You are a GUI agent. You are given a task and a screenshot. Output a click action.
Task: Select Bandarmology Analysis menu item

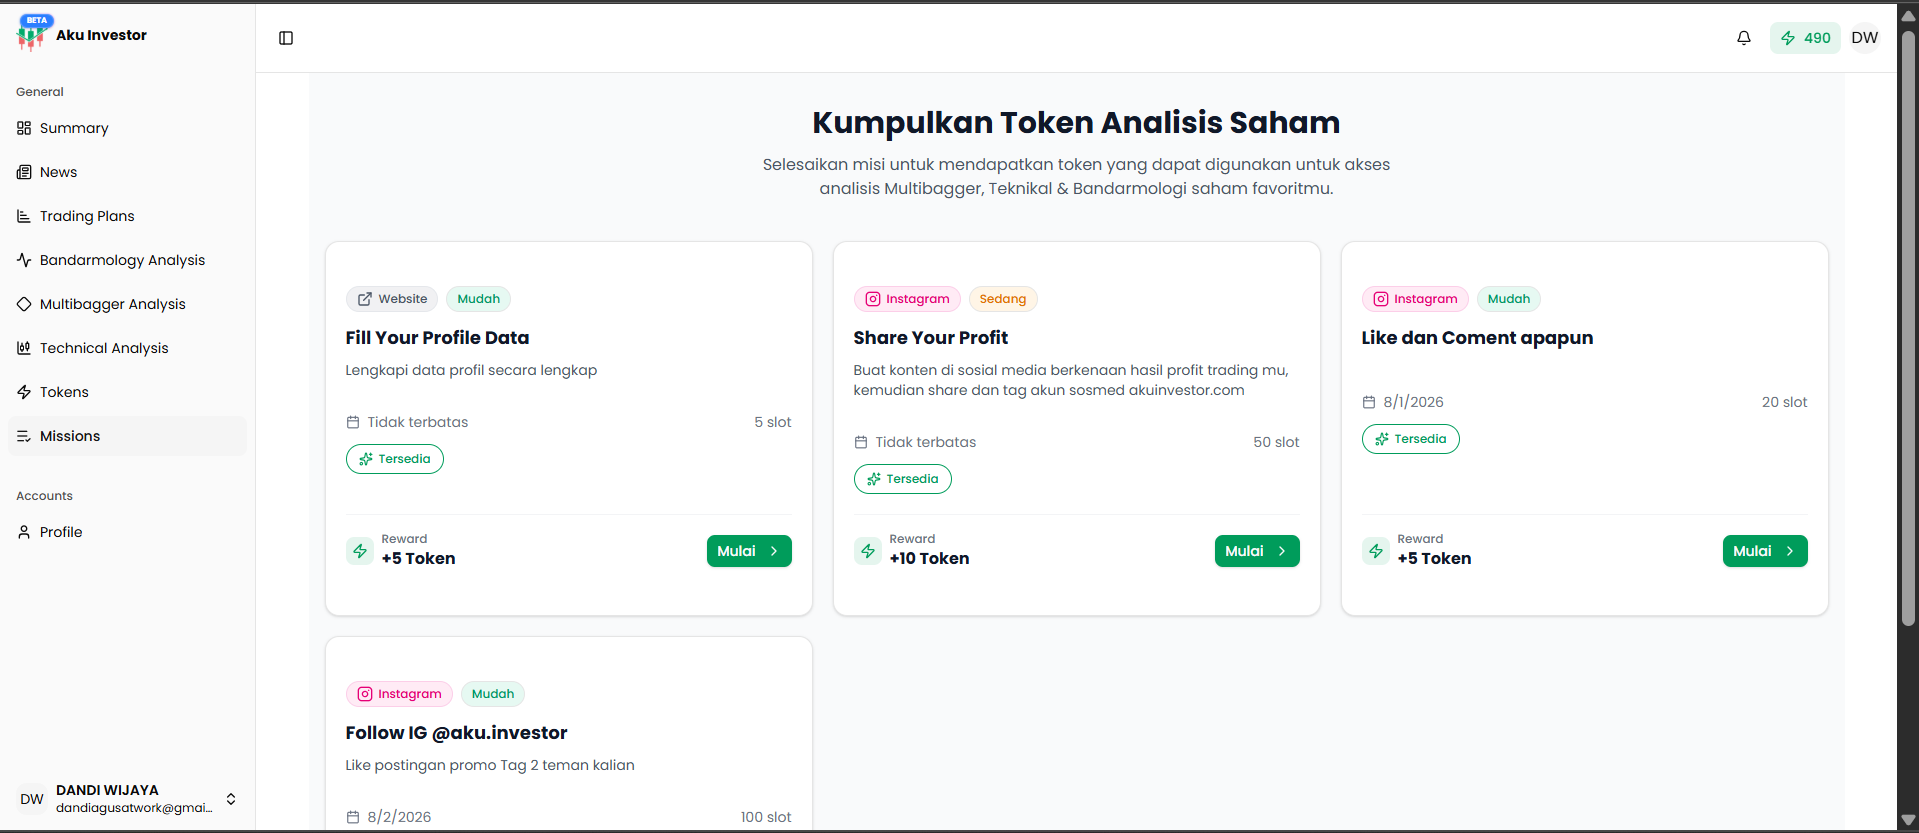(122, 260)
